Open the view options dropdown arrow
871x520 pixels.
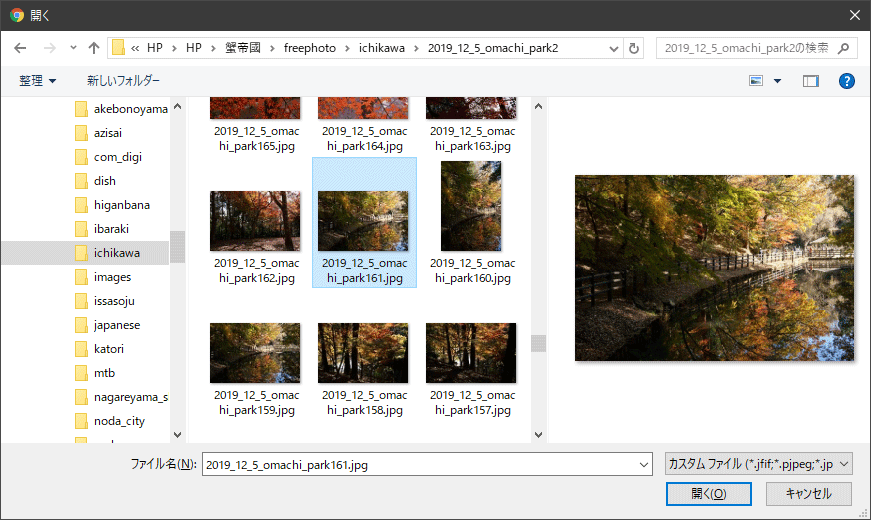[777, 81]
